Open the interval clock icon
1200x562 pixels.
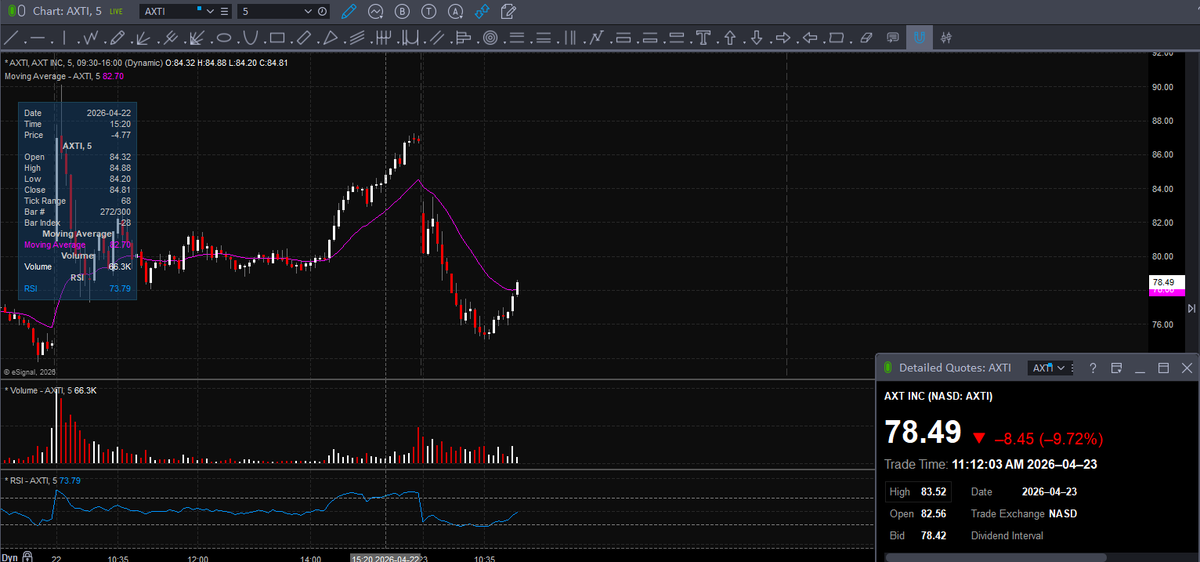(x=322, y=12)
